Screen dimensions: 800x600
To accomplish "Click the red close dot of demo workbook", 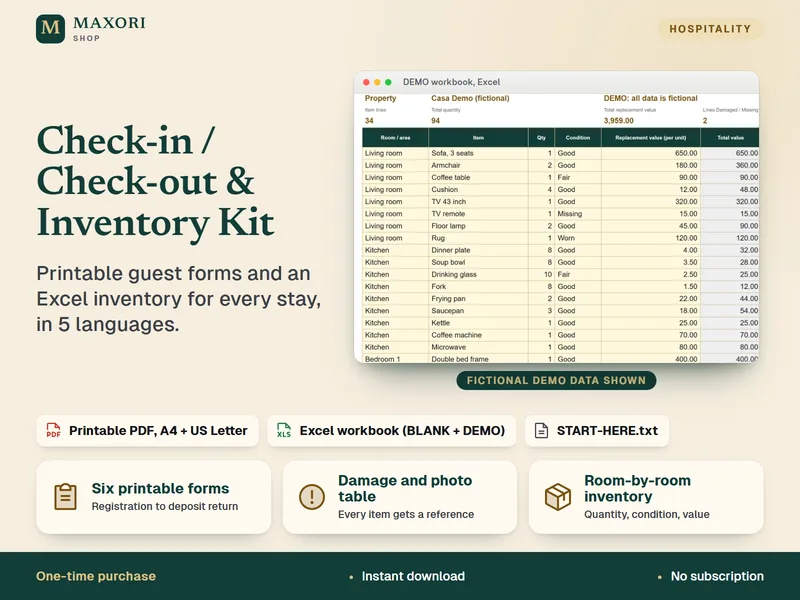I will (366, 82).
